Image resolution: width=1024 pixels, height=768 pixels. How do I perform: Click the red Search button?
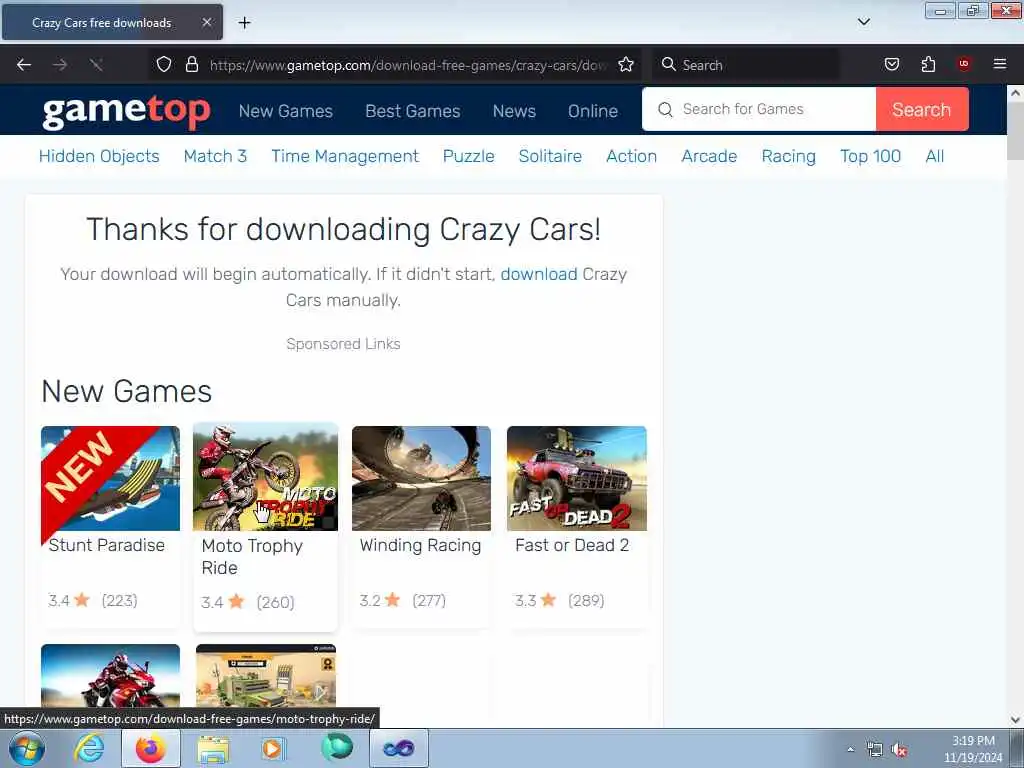pyautogui.click(x=922, y=109)
